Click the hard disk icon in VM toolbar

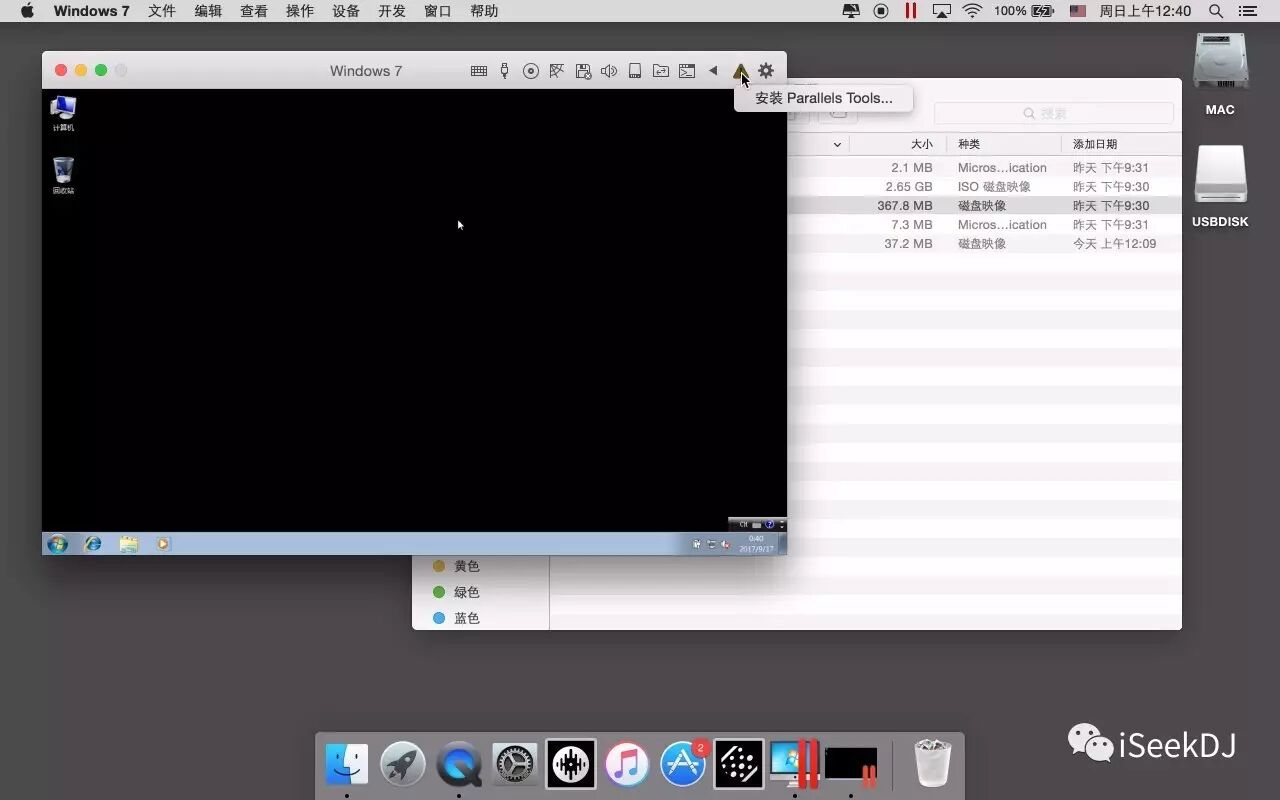pyautogui.click(x=635, y=71)
